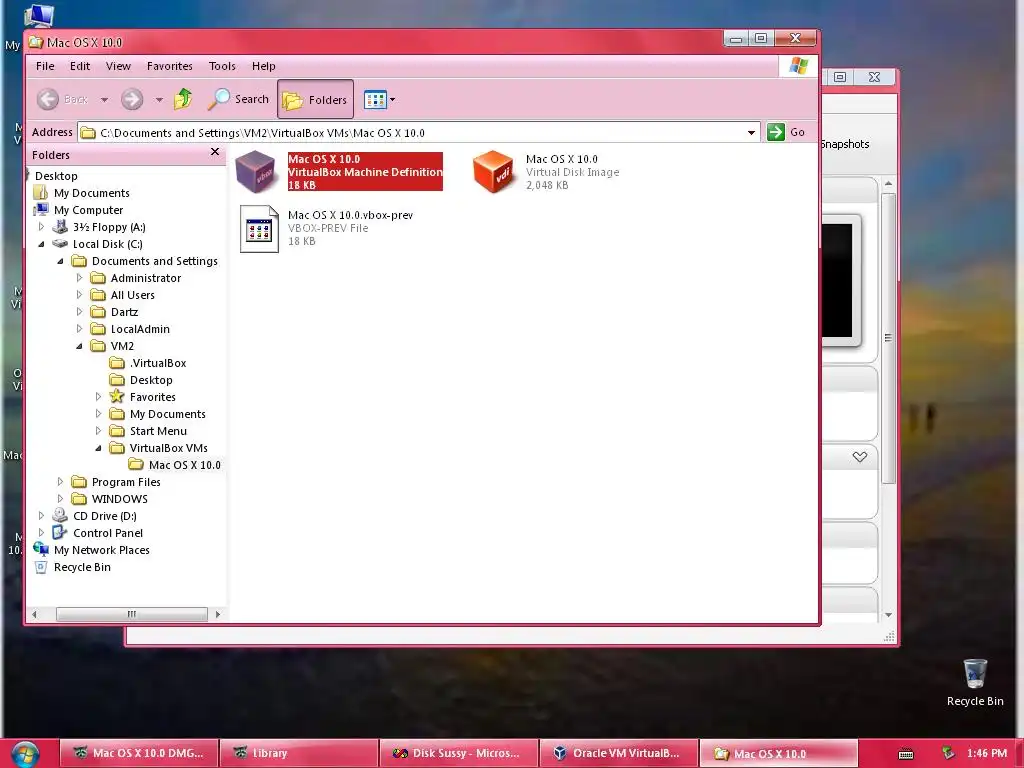Click the Go button
Viewport: 1024px width, 768px height.
coord(786,132)
